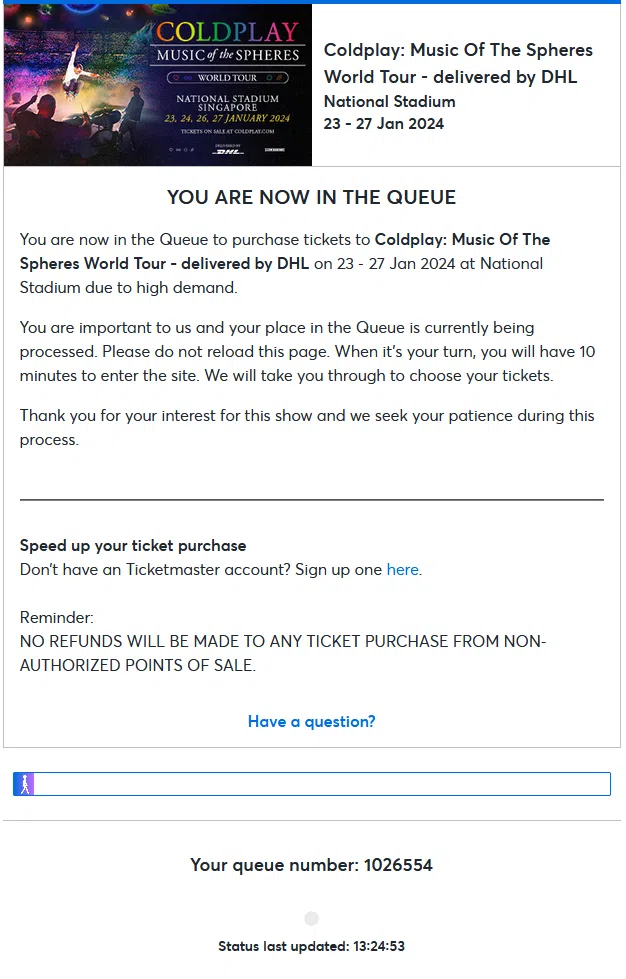Click the bold event name in first paragraph

point(462,240)
